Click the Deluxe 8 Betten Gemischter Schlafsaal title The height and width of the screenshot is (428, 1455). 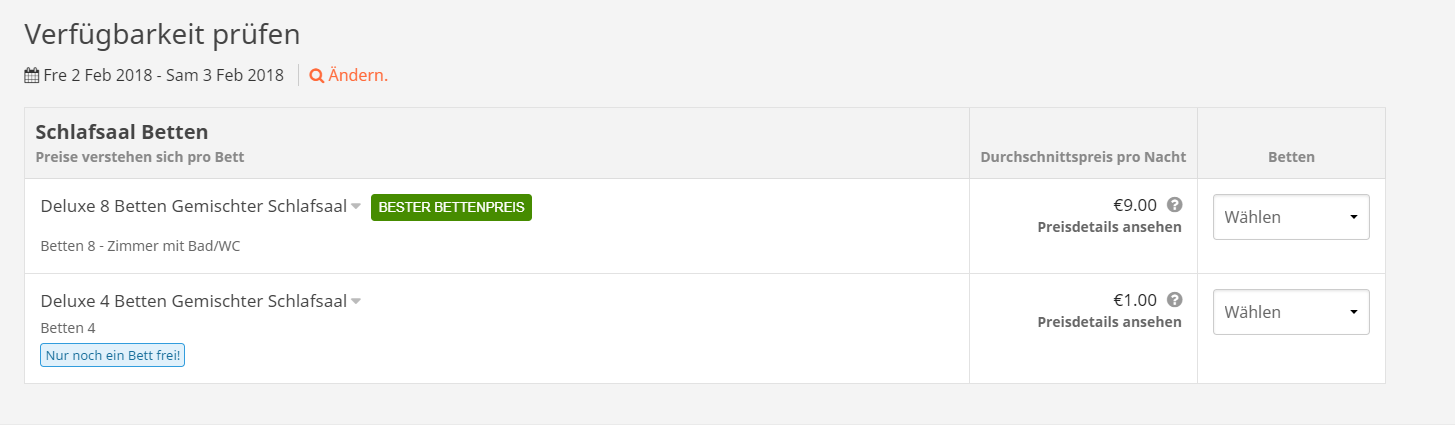(193, 207)
